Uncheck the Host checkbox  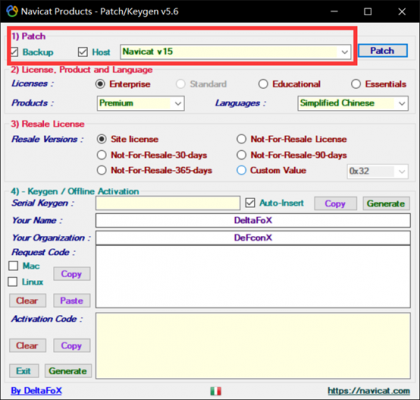82,52
